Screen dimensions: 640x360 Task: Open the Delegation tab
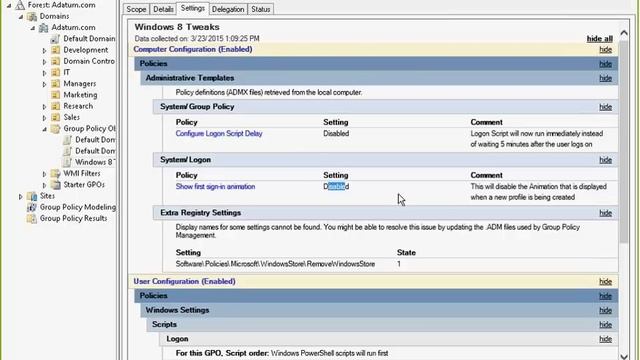(x=228, y=9)
